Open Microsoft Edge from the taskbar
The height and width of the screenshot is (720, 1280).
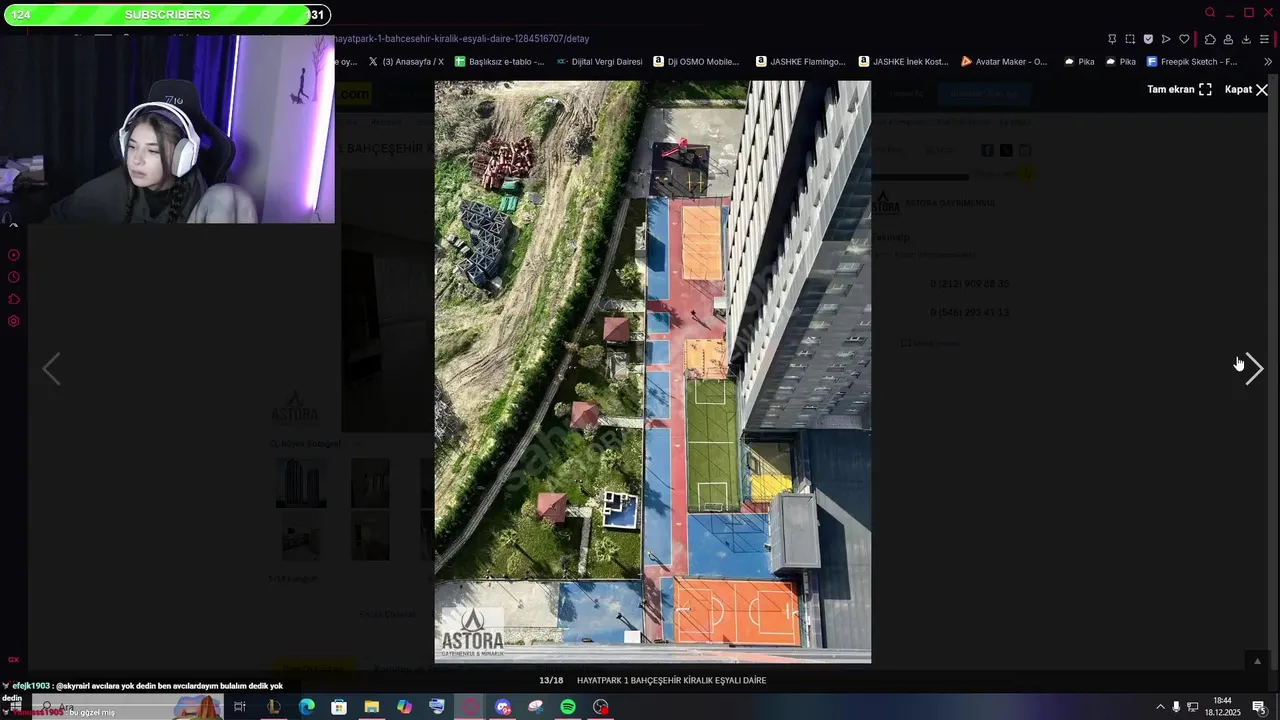tap(307, 707)
